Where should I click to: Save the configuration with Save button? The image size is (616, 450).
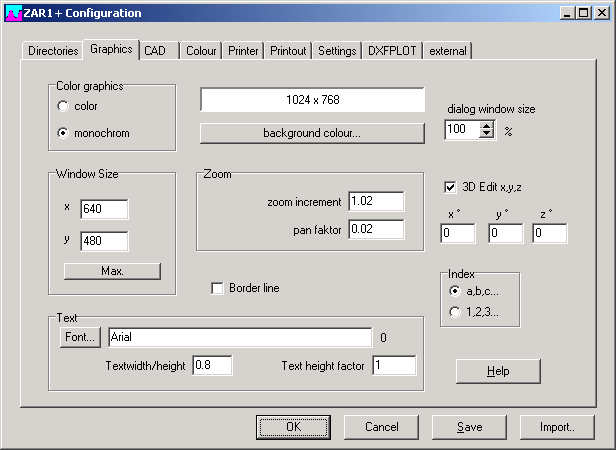point(469,427)
